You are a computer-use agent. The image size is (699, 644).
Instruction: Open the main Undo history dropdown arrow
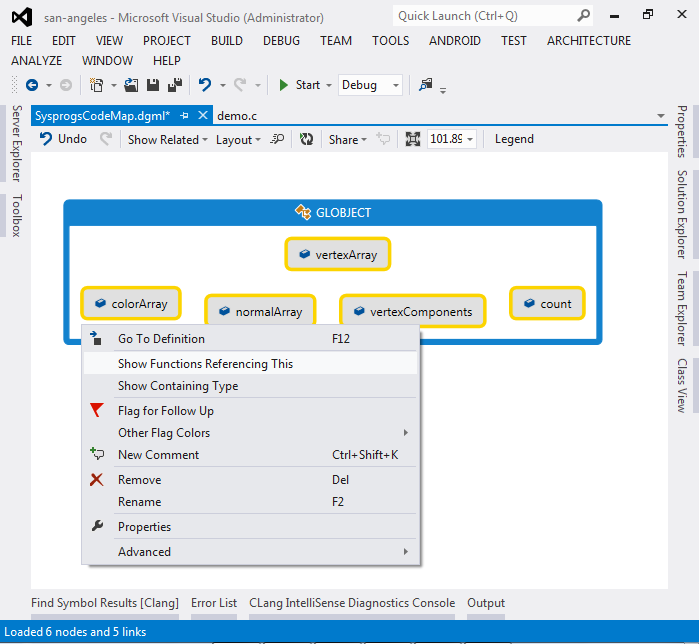click(222, 85)
